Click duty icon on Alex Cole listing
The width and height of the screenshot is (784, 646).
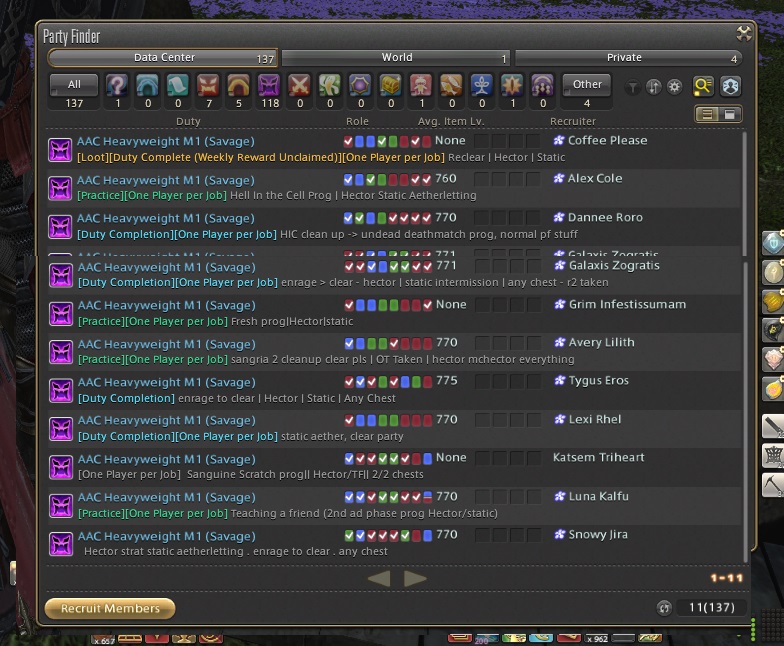60,188
